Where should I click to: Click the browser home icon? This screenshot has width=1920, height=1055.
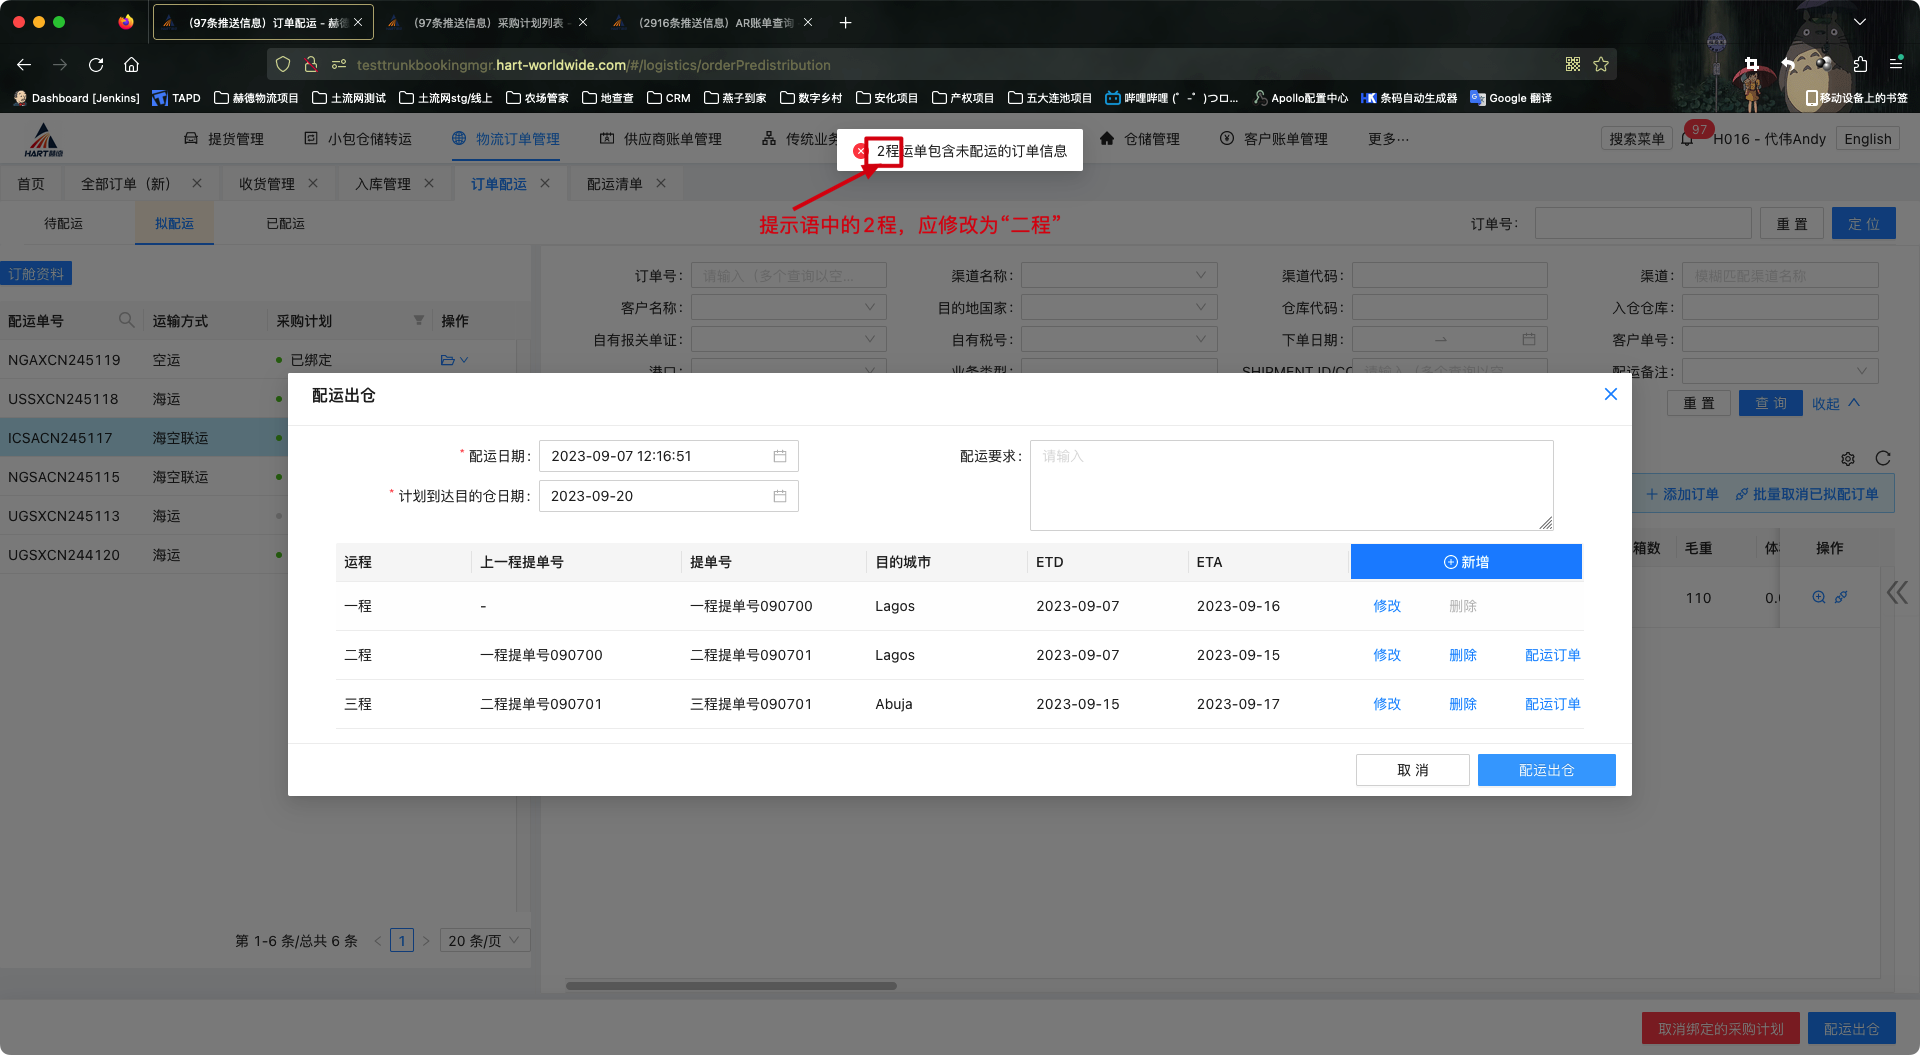131,65
